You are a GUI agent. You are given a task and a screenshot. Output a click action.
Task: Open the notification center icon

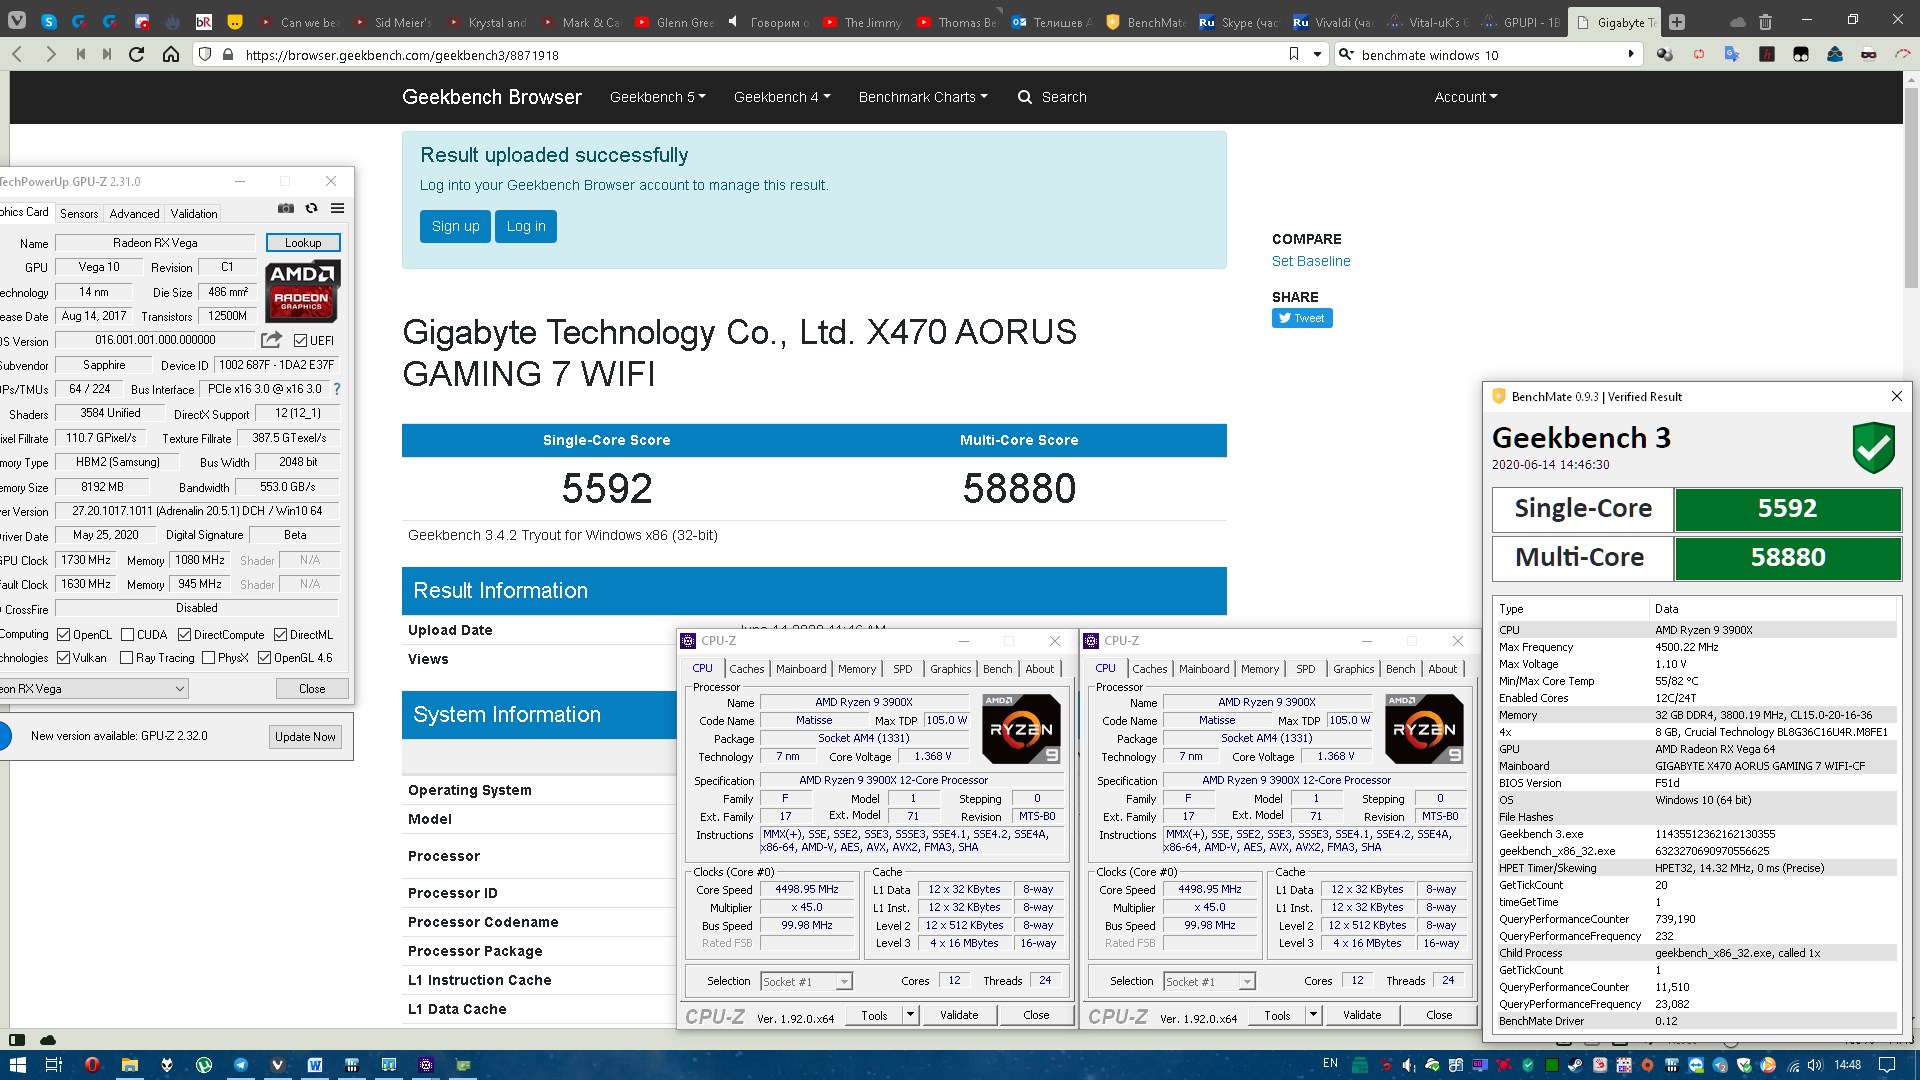coord(1887,1065)
